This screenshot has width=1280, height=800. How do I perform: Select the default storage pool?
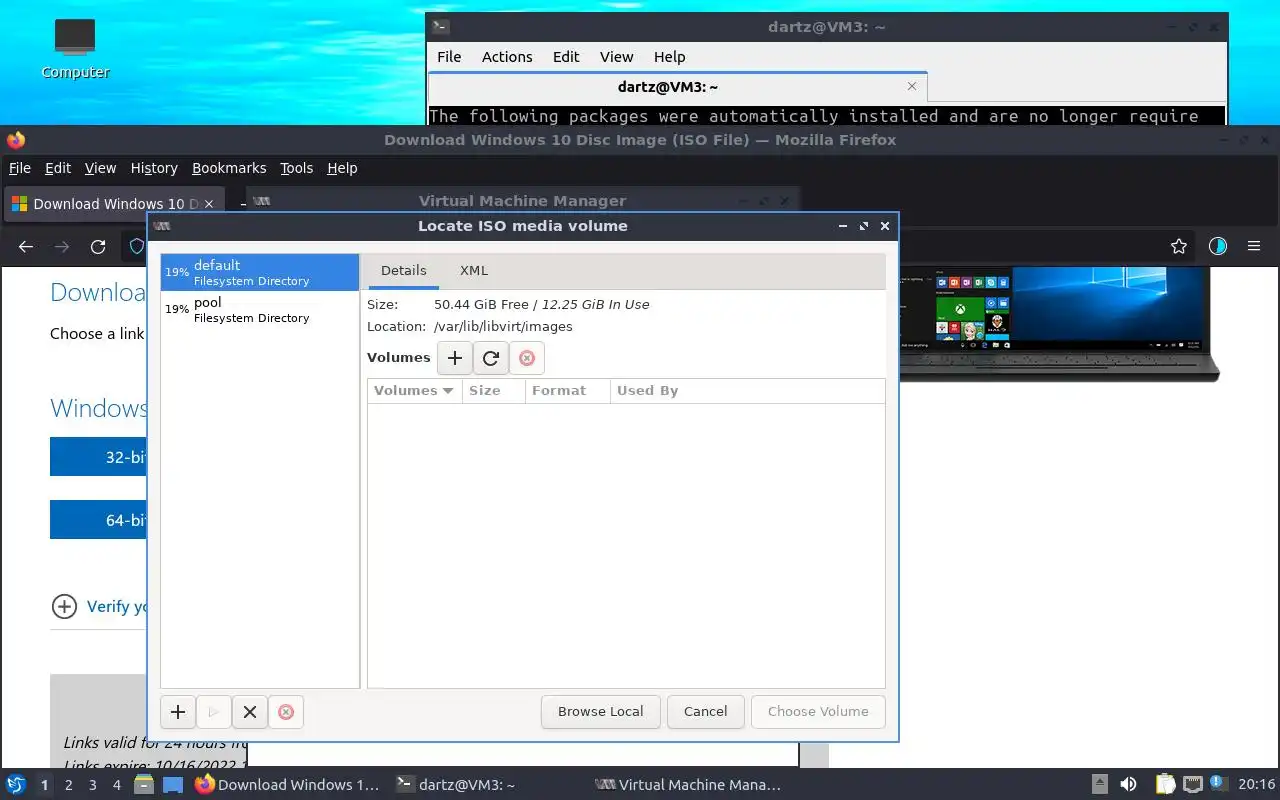260,272
